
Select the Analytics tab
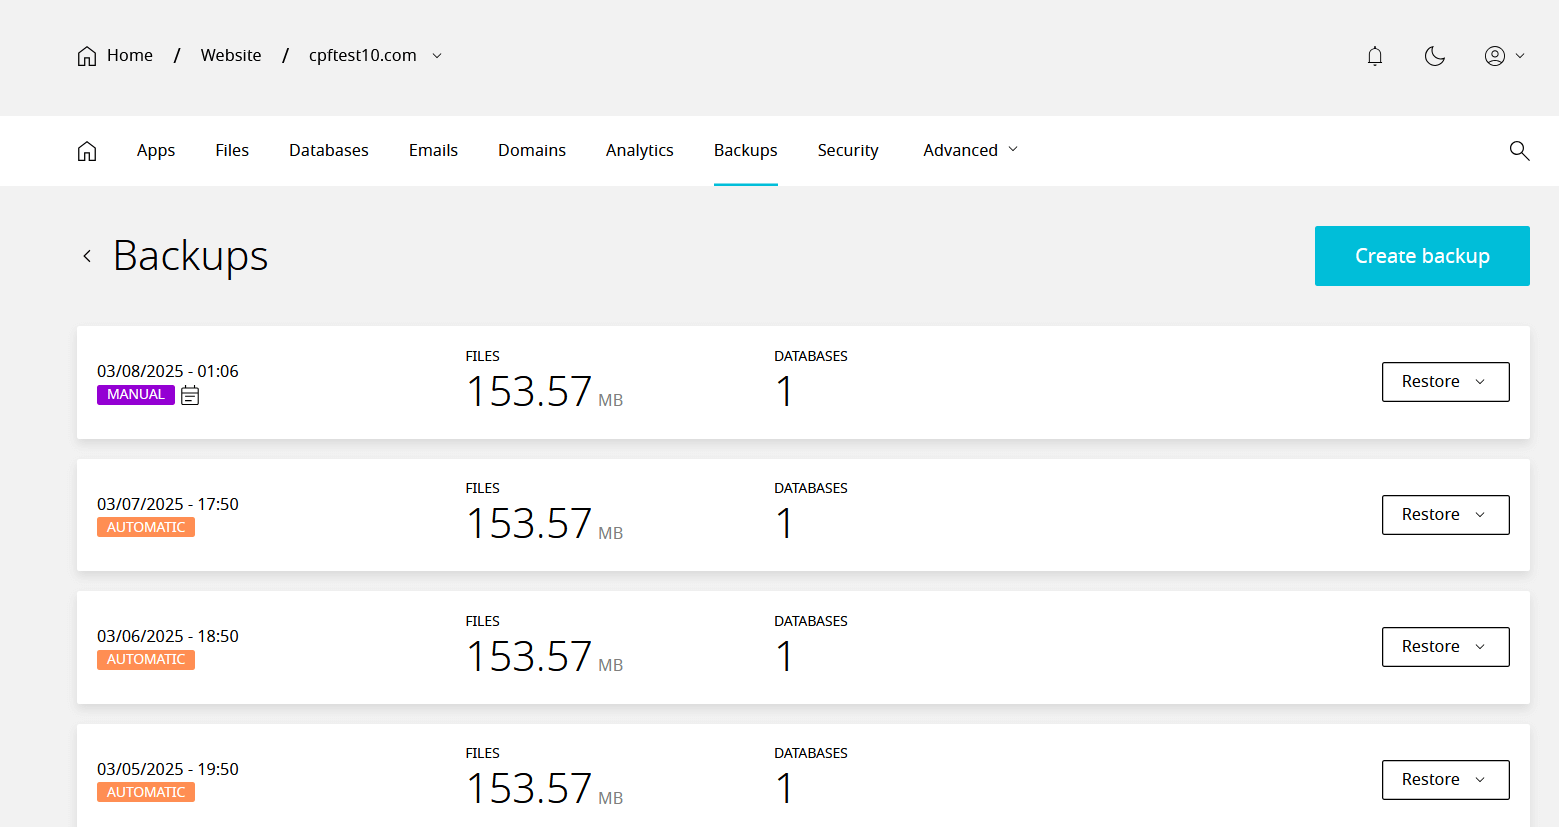[x=639, y=150]
